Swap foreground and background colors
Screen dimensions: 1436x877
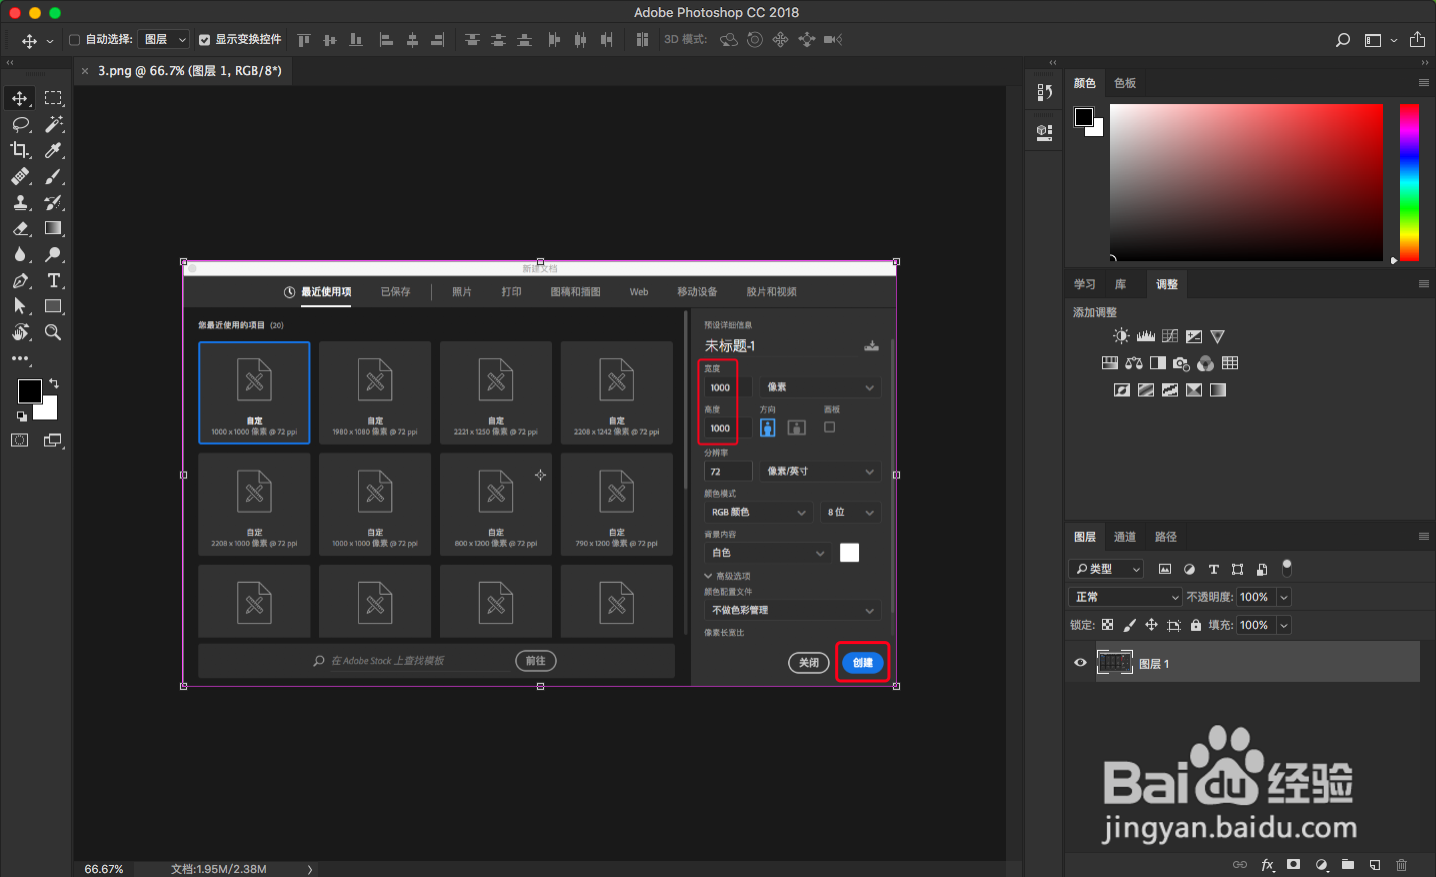[54, 383]
